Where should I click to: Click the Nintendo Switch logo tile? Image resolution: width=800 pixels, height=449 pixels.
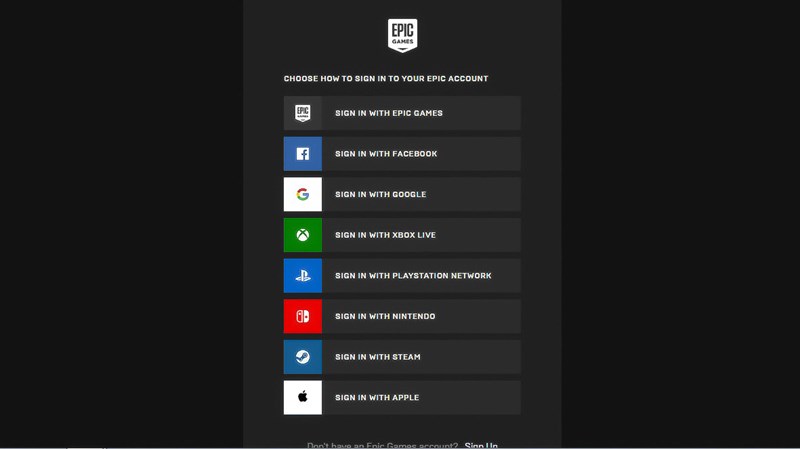pos(303,316)
